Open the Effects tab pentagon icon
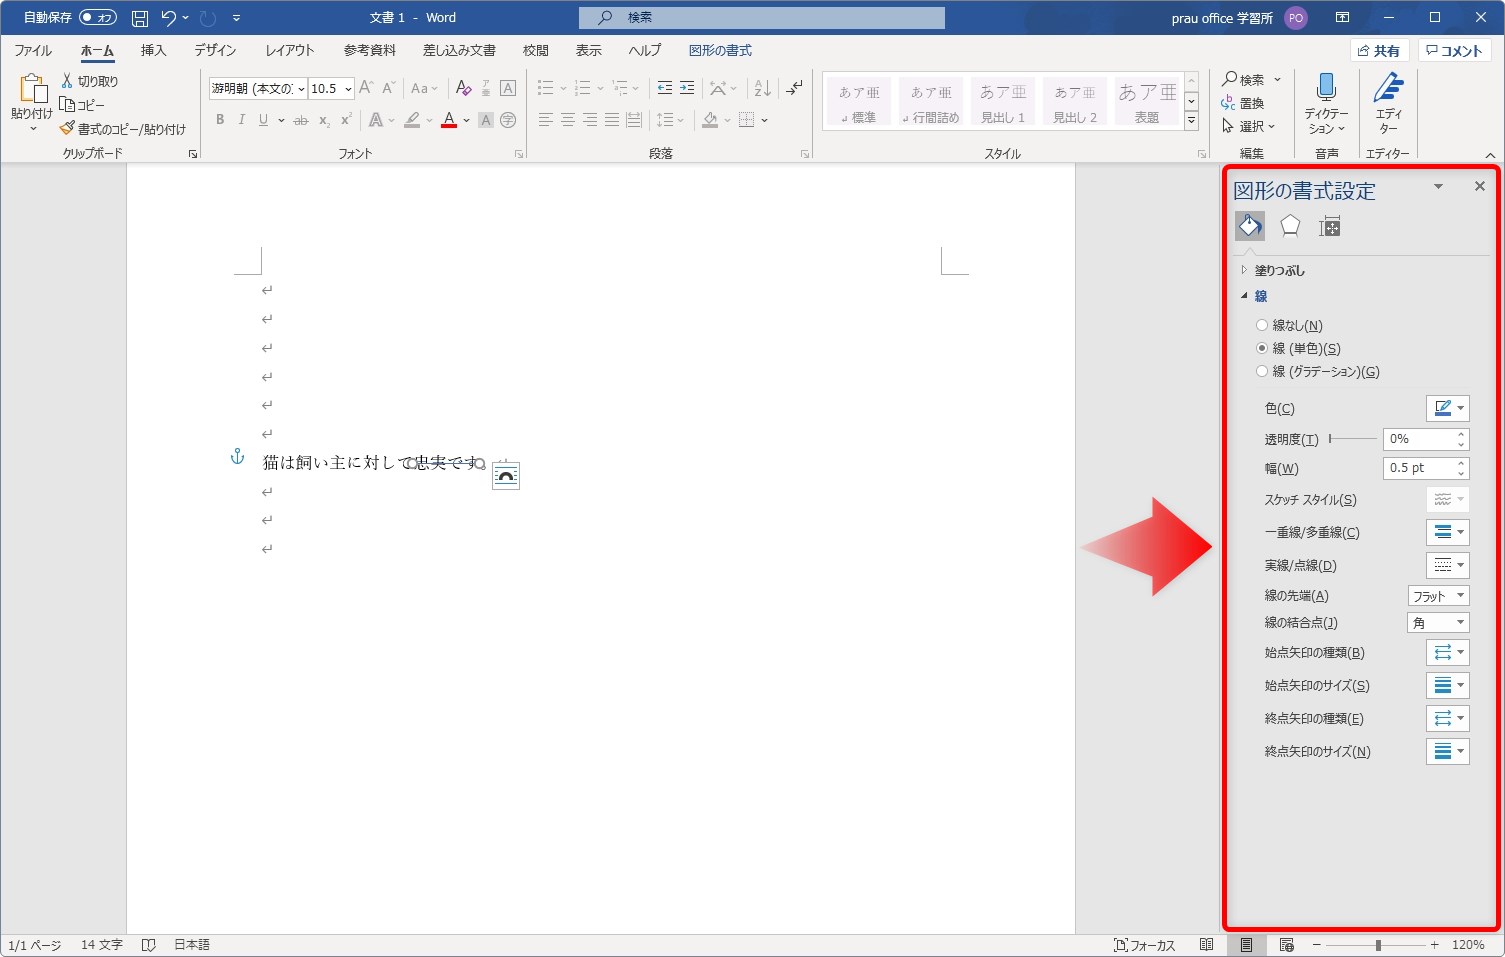The image size is (1505, 957). pos(1290,227)
